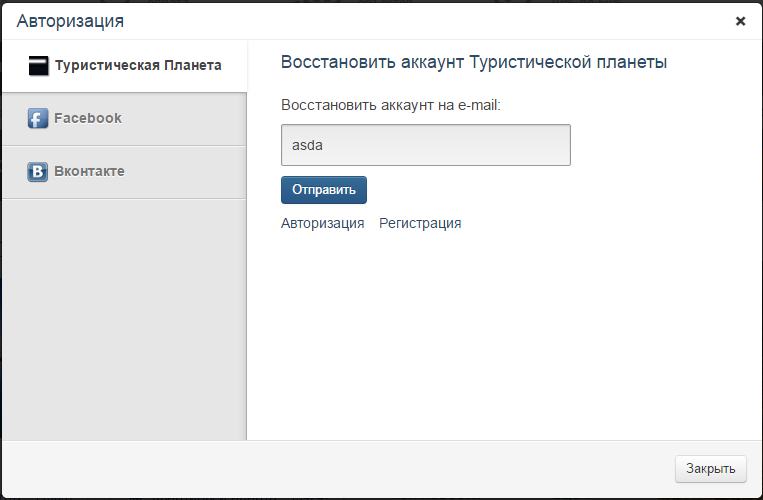Click the label Восстановить аккаунт на e-mail
Screen dimensions: 763x500
click(x=397, y=104)
